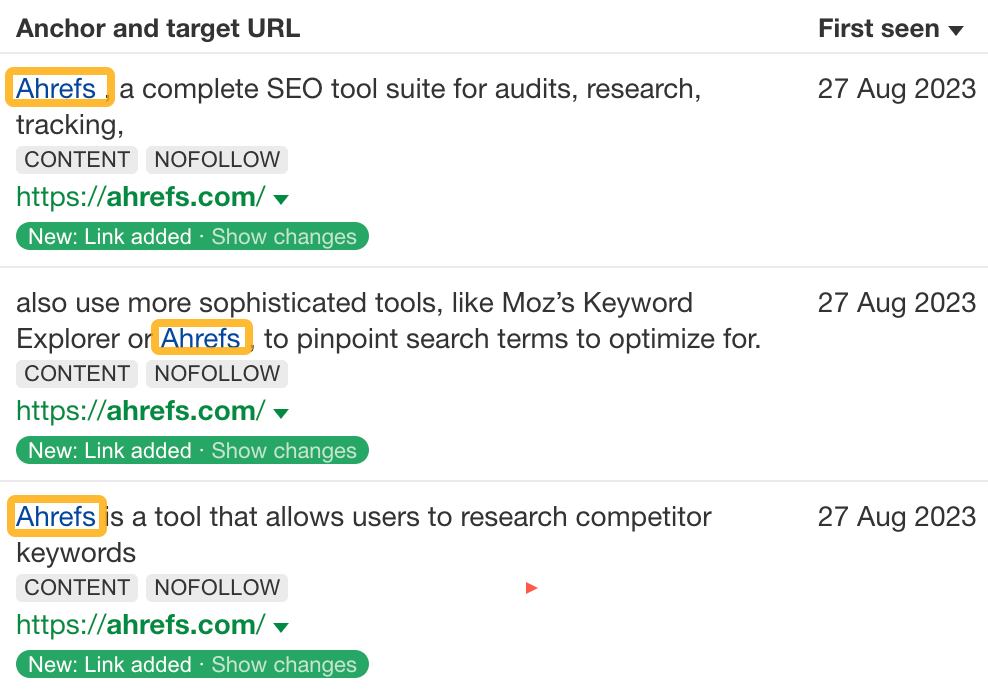Open the URL dropdown under the first backlink
The width and height of the screenshot is (988, 698).
tap(281, 198)
